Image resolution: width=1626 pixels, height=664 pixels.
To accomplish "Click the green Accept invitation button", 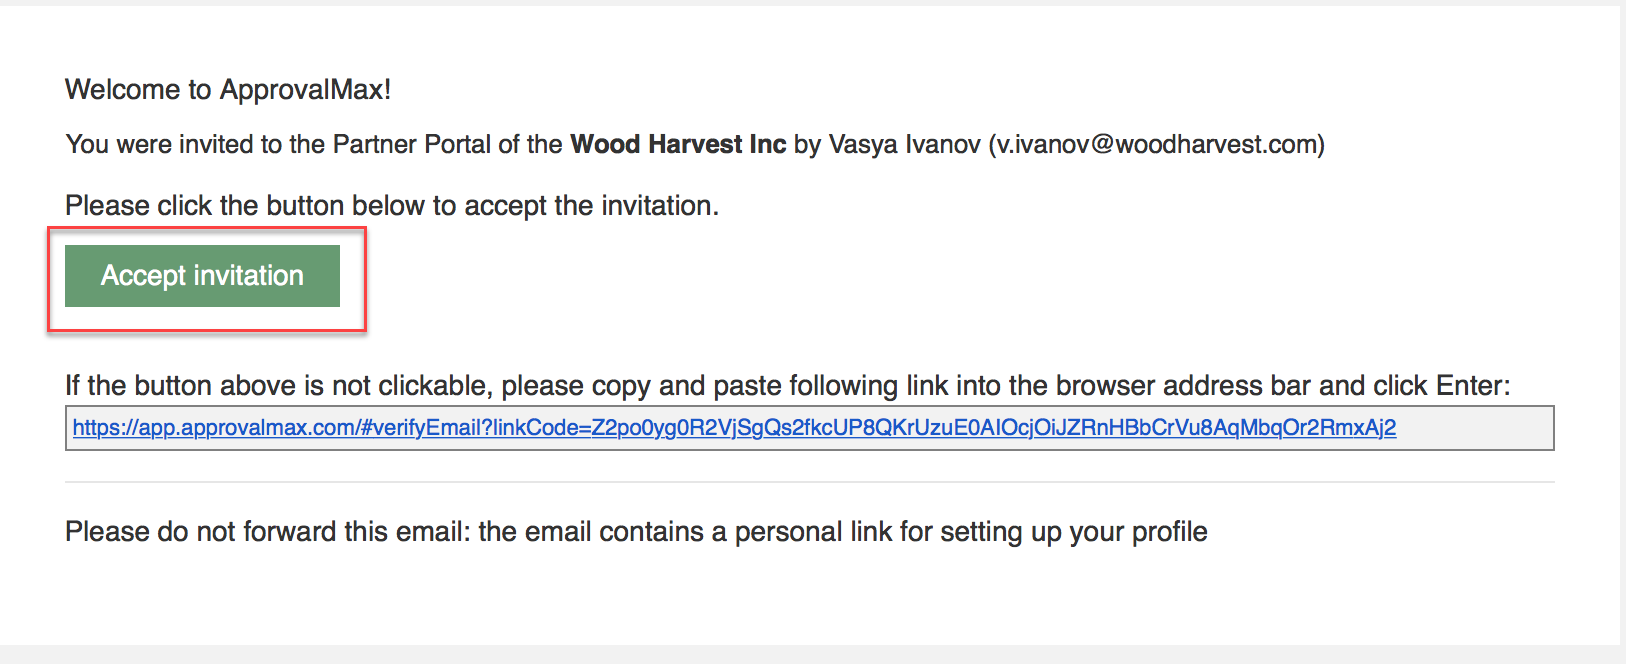I will click(x=202, y=276).
